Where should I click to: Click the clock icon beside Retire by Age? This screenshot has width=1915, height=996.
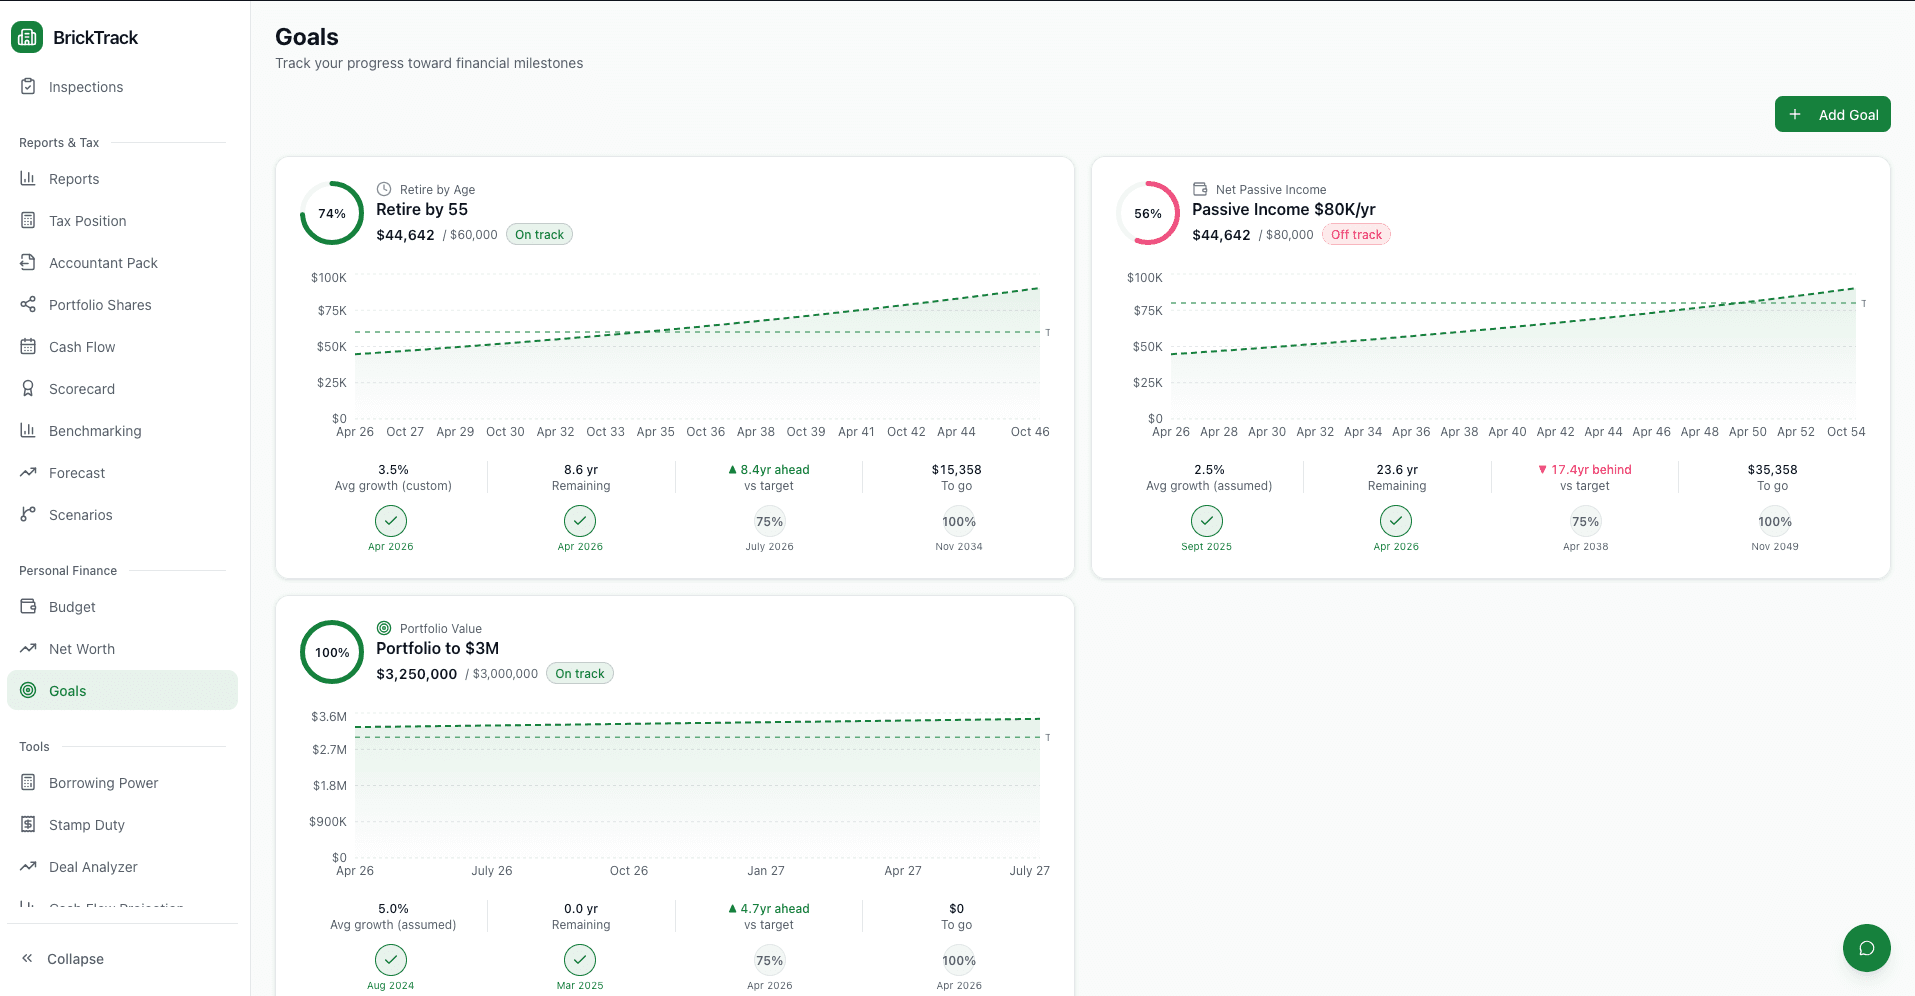click(384, 189)
